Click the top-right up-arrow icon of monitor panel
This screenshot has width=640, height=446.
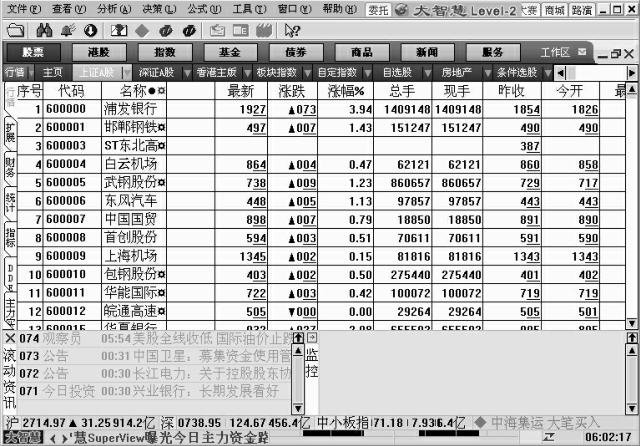coord(632,337)
